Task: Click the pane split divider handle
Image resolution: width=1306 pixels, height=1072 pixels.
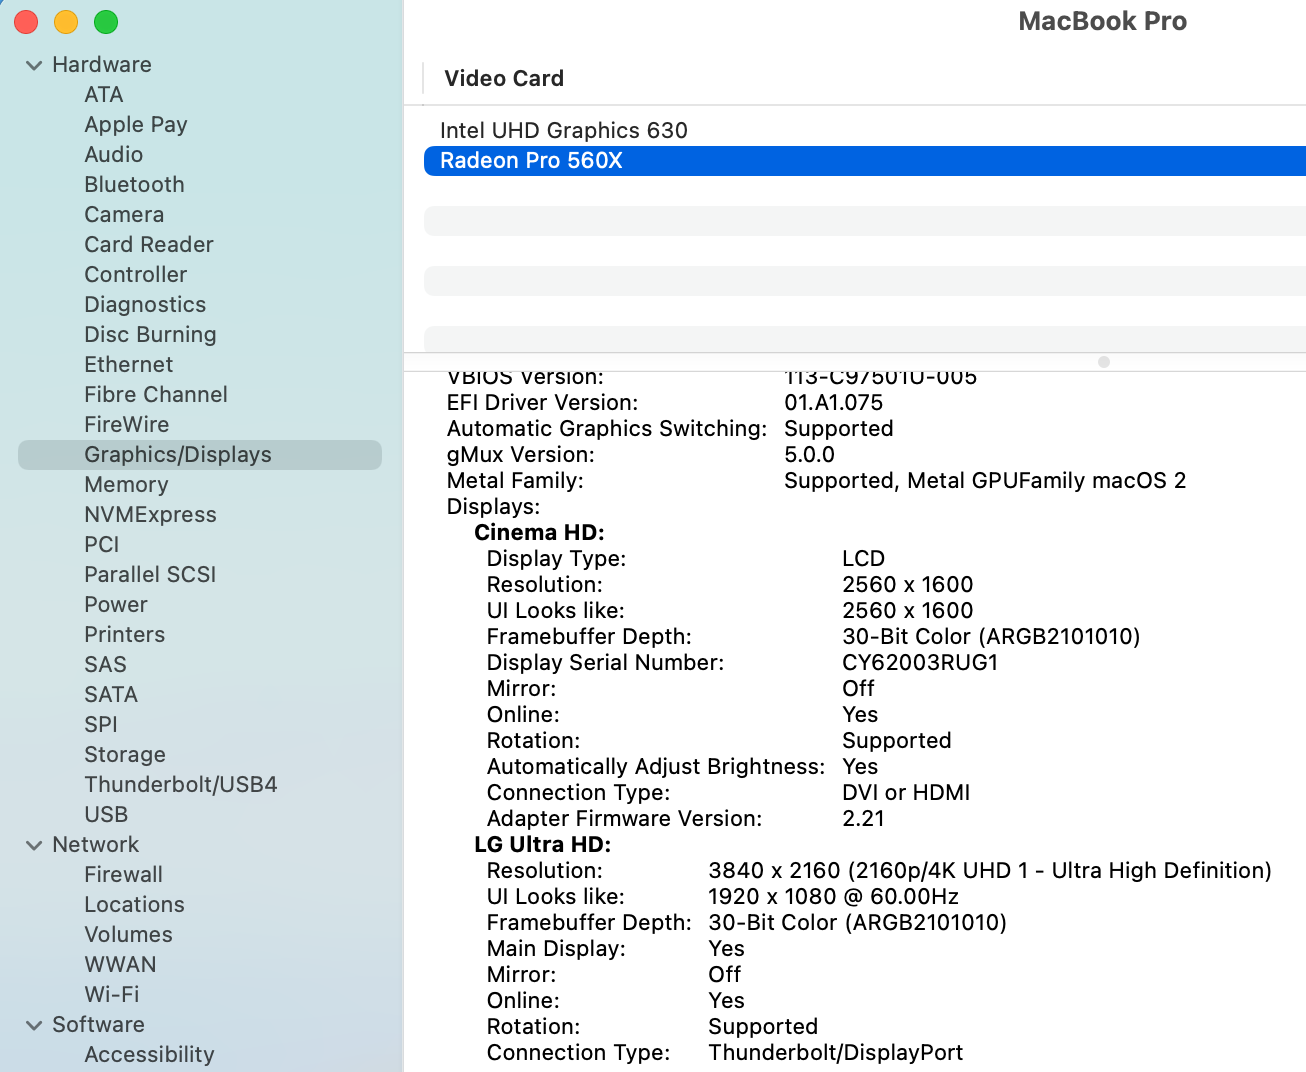Action: pyautogui.click(x=1104, y=362)
